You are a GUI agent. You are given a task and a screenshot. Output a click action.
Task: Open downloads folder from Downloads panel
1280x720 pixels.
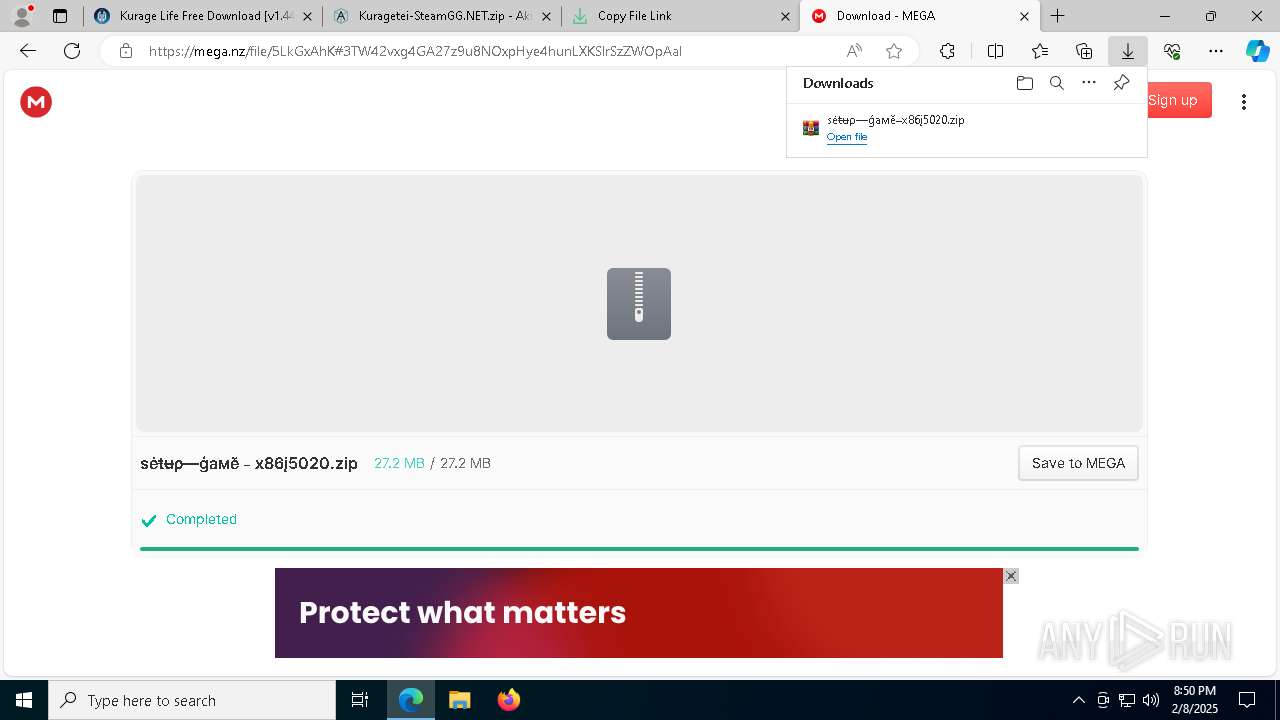click(x=1024, y=83)
